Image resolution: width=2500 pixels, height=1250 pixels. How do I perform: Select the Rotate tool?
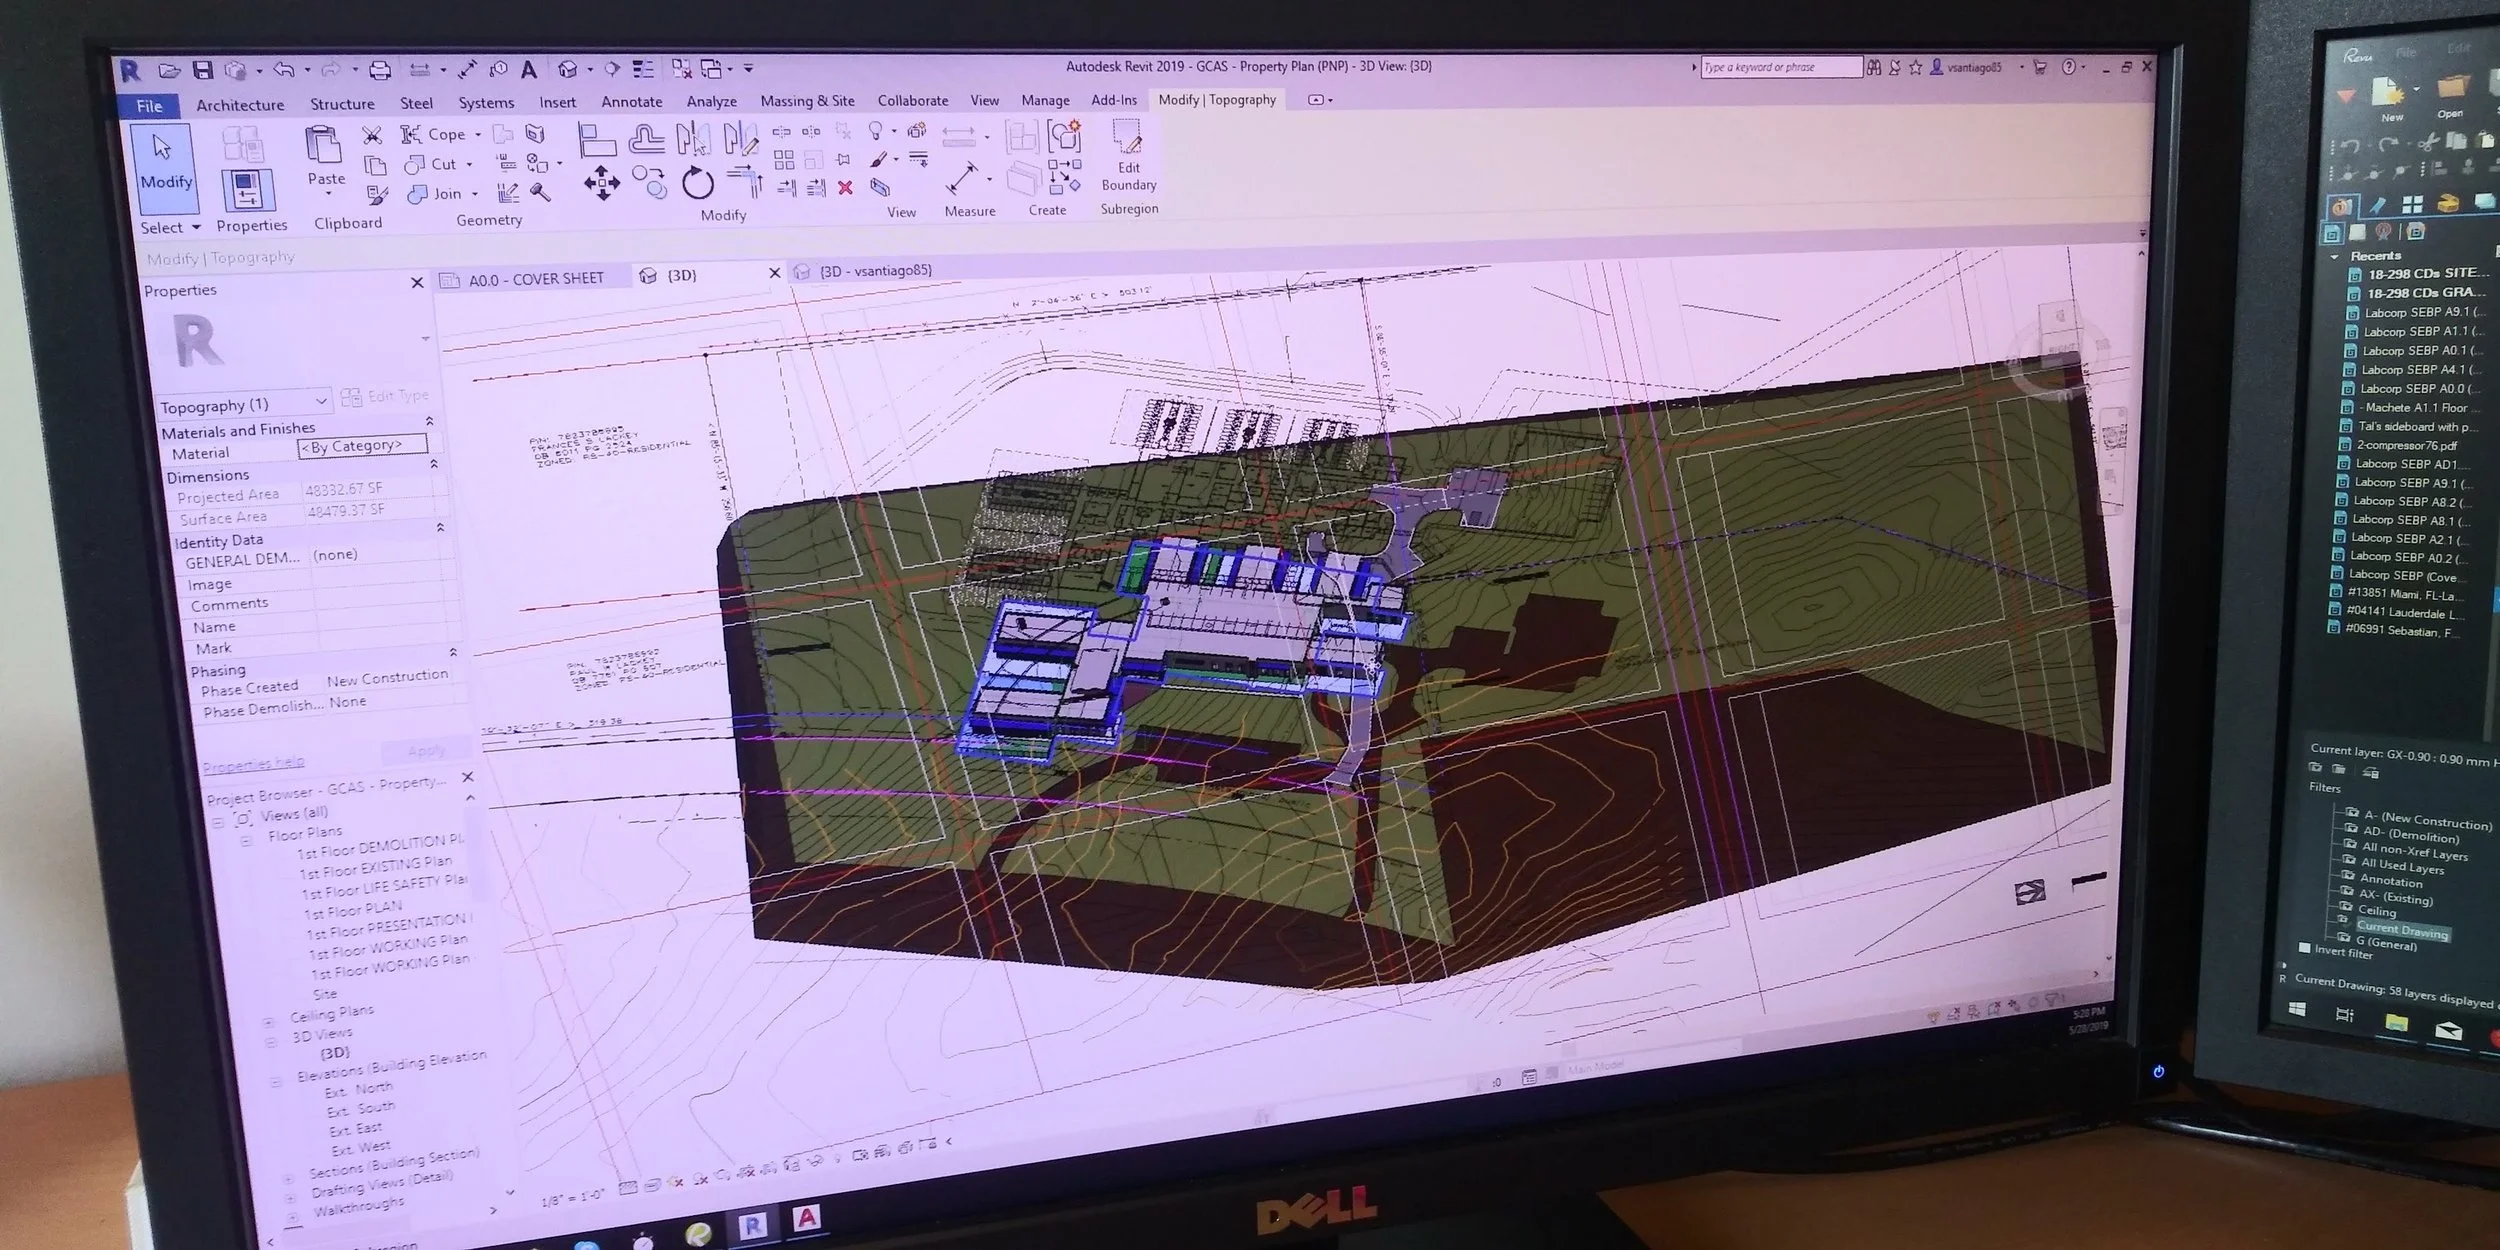coord(698,183)
